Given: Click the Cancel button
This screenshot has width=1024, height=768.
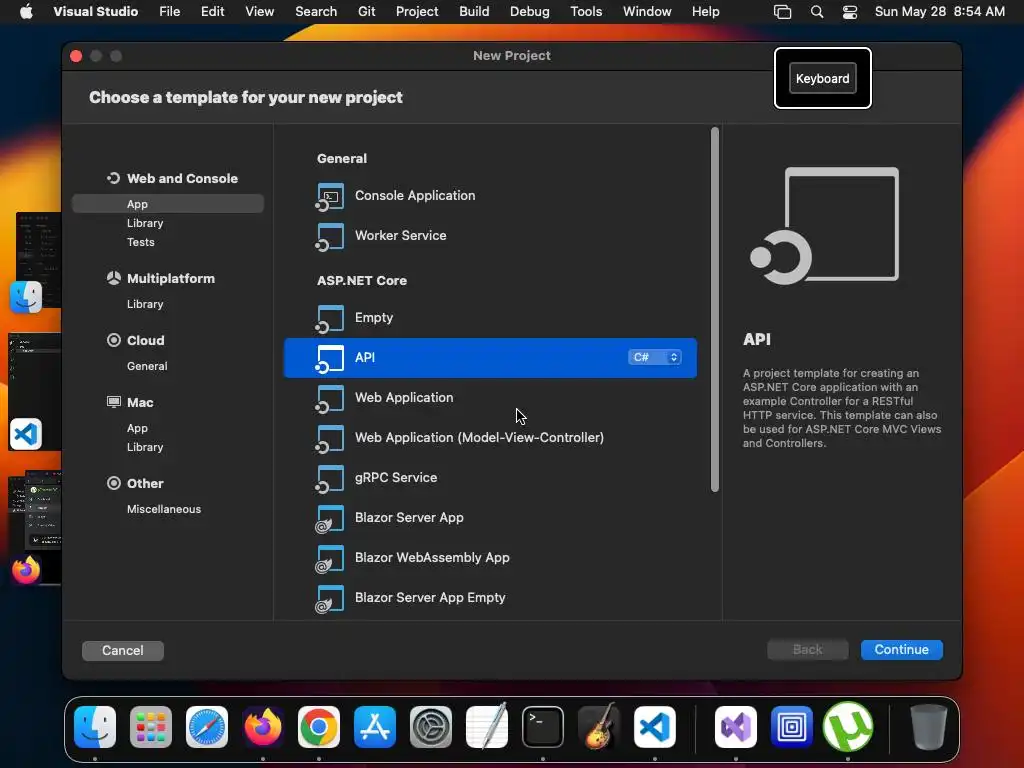Looking at the screenshot, I should [123, 650].
